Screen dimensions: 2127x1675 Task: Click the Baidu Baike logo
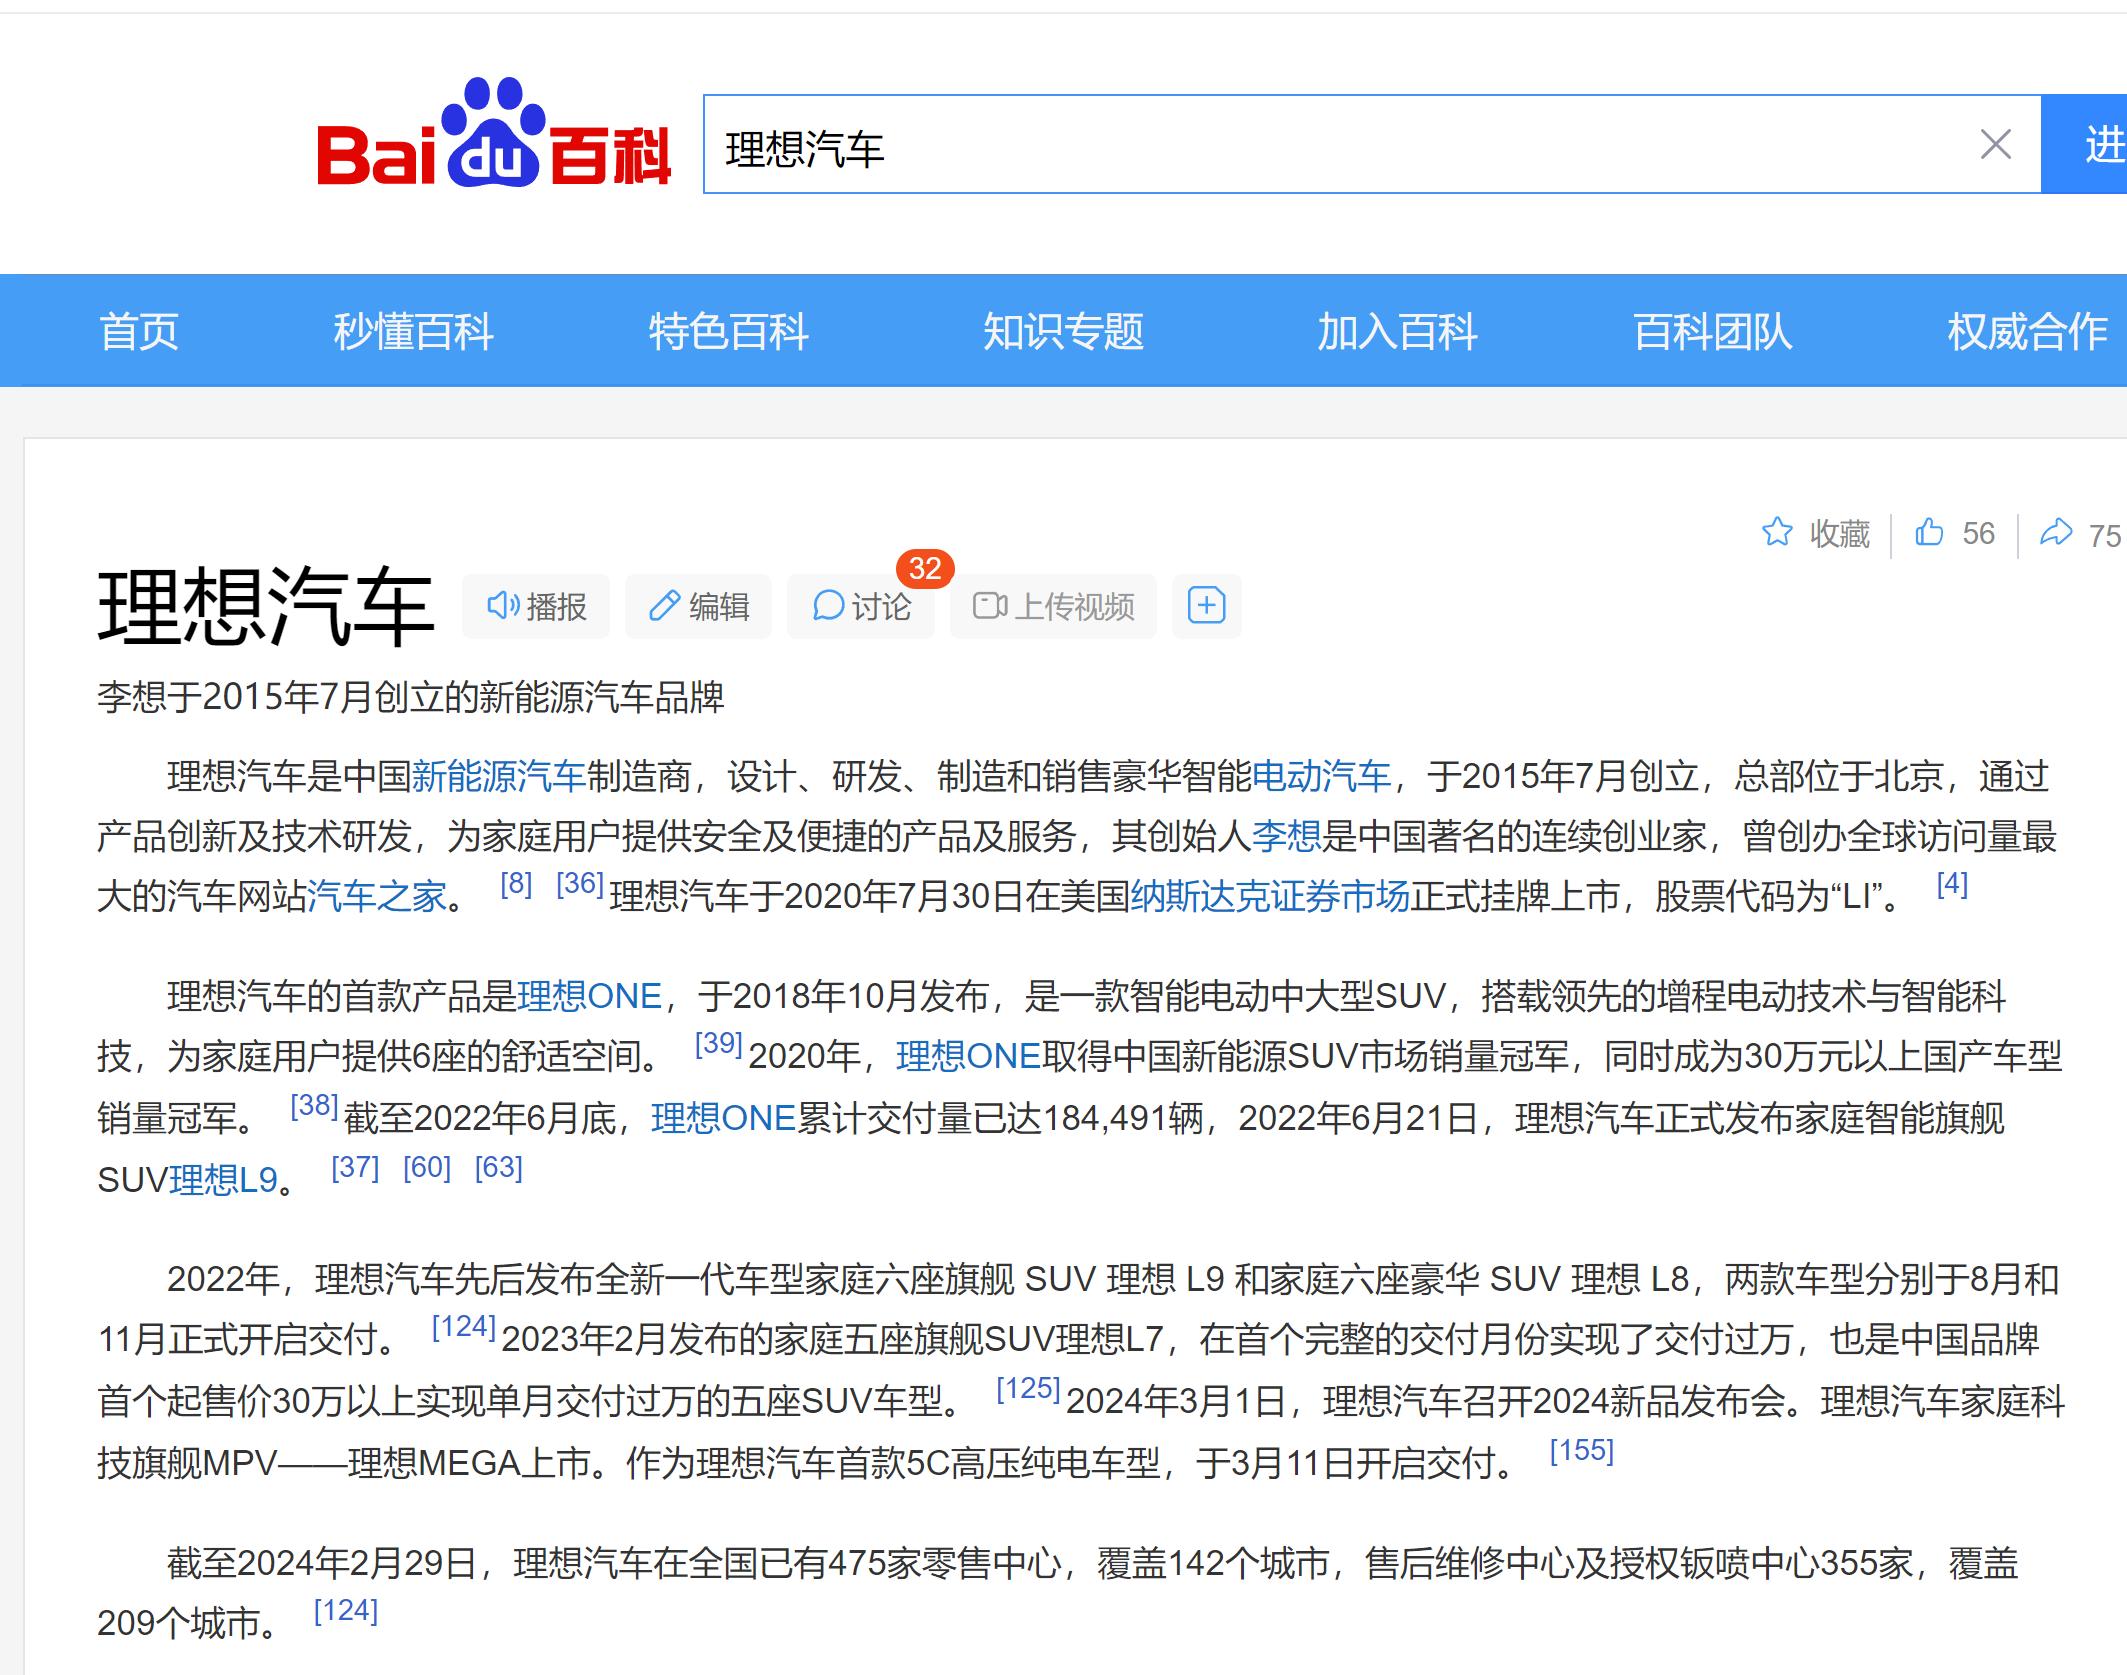pyautogui.click(x=493, y=133)
